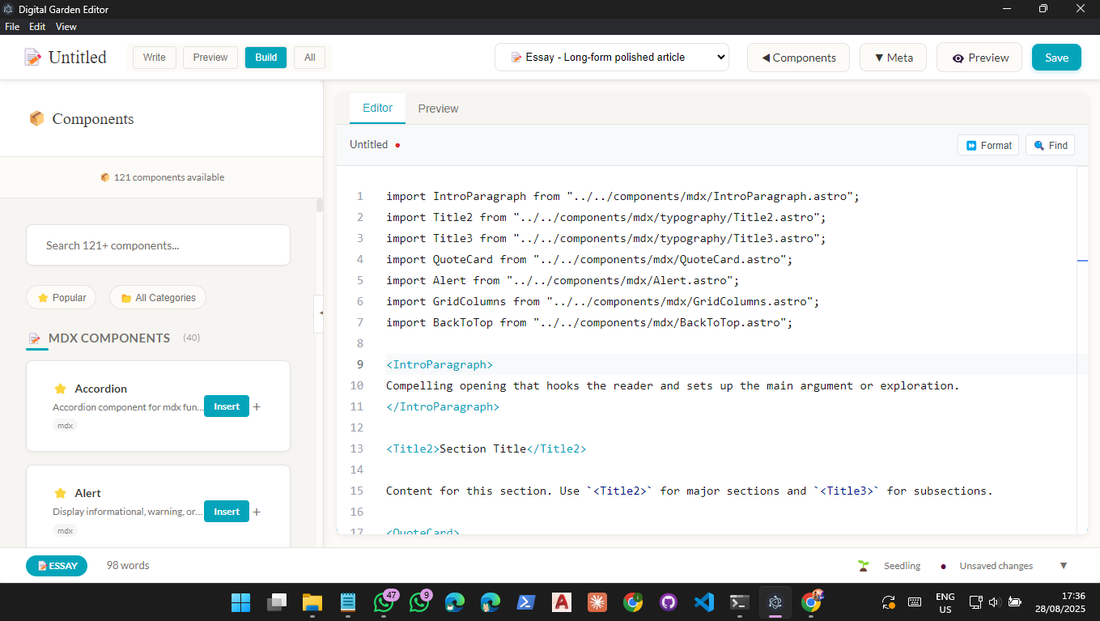Screen dimensions: 1100x621
Task: Insert the Accordion component
Action: coord(226,406)
